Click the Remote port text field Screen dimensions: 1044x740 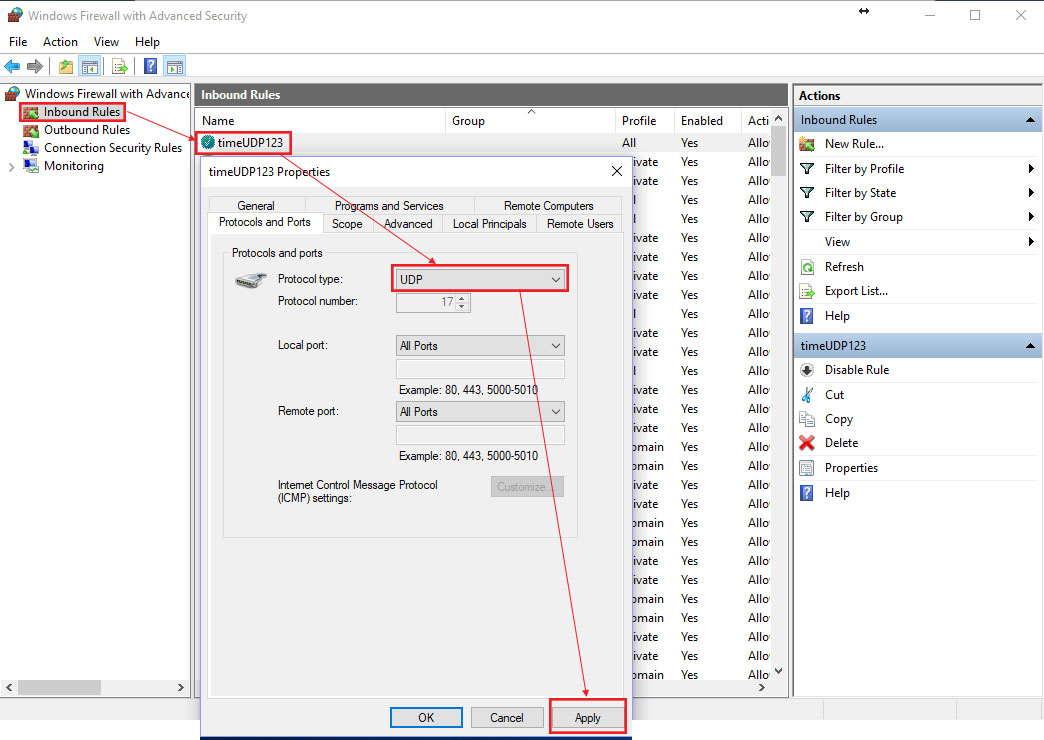480,435
